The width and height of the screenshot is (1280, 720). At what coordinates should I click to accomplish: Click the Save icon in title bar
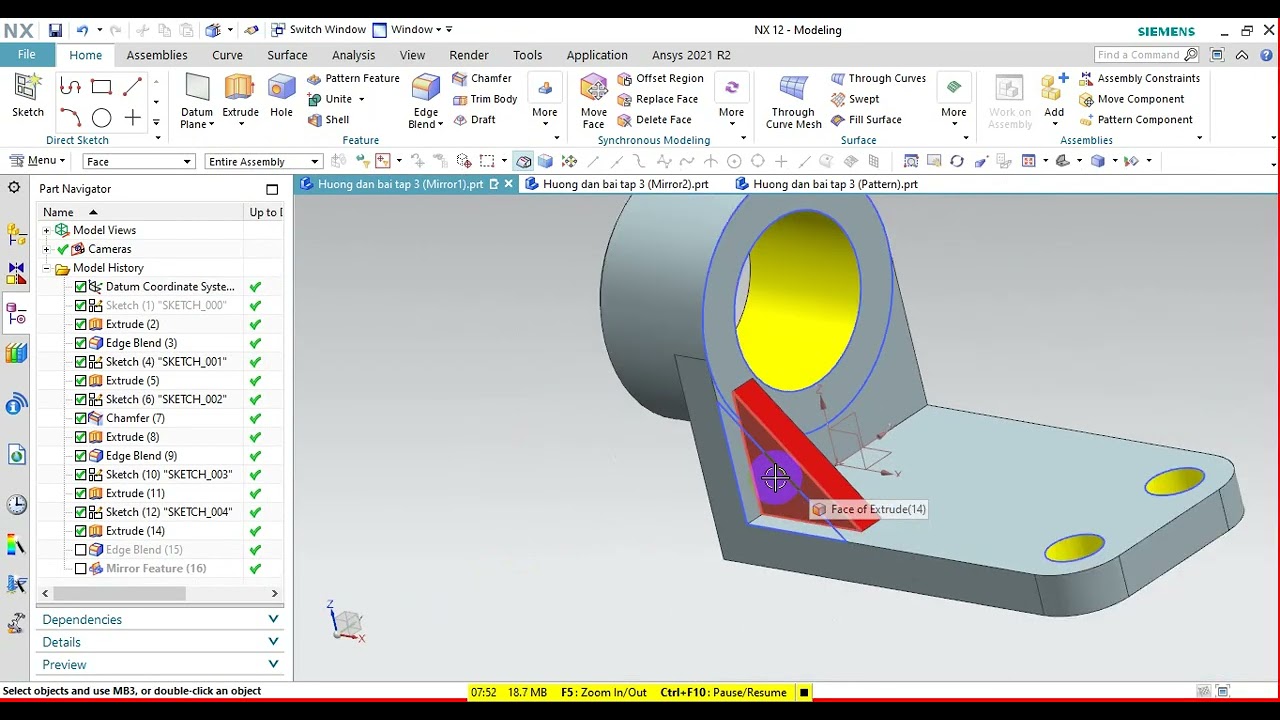[x=55, y=30]
